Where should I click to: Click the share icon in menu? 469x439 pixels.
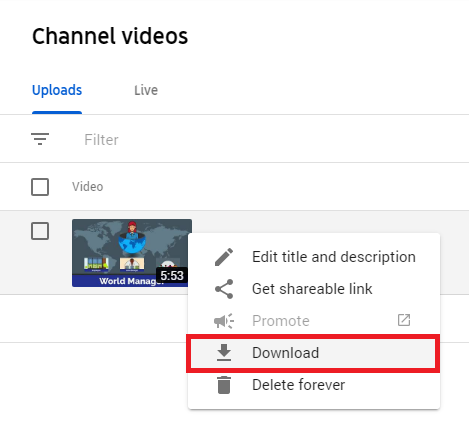pyautogui.click(x=224, y=289)
